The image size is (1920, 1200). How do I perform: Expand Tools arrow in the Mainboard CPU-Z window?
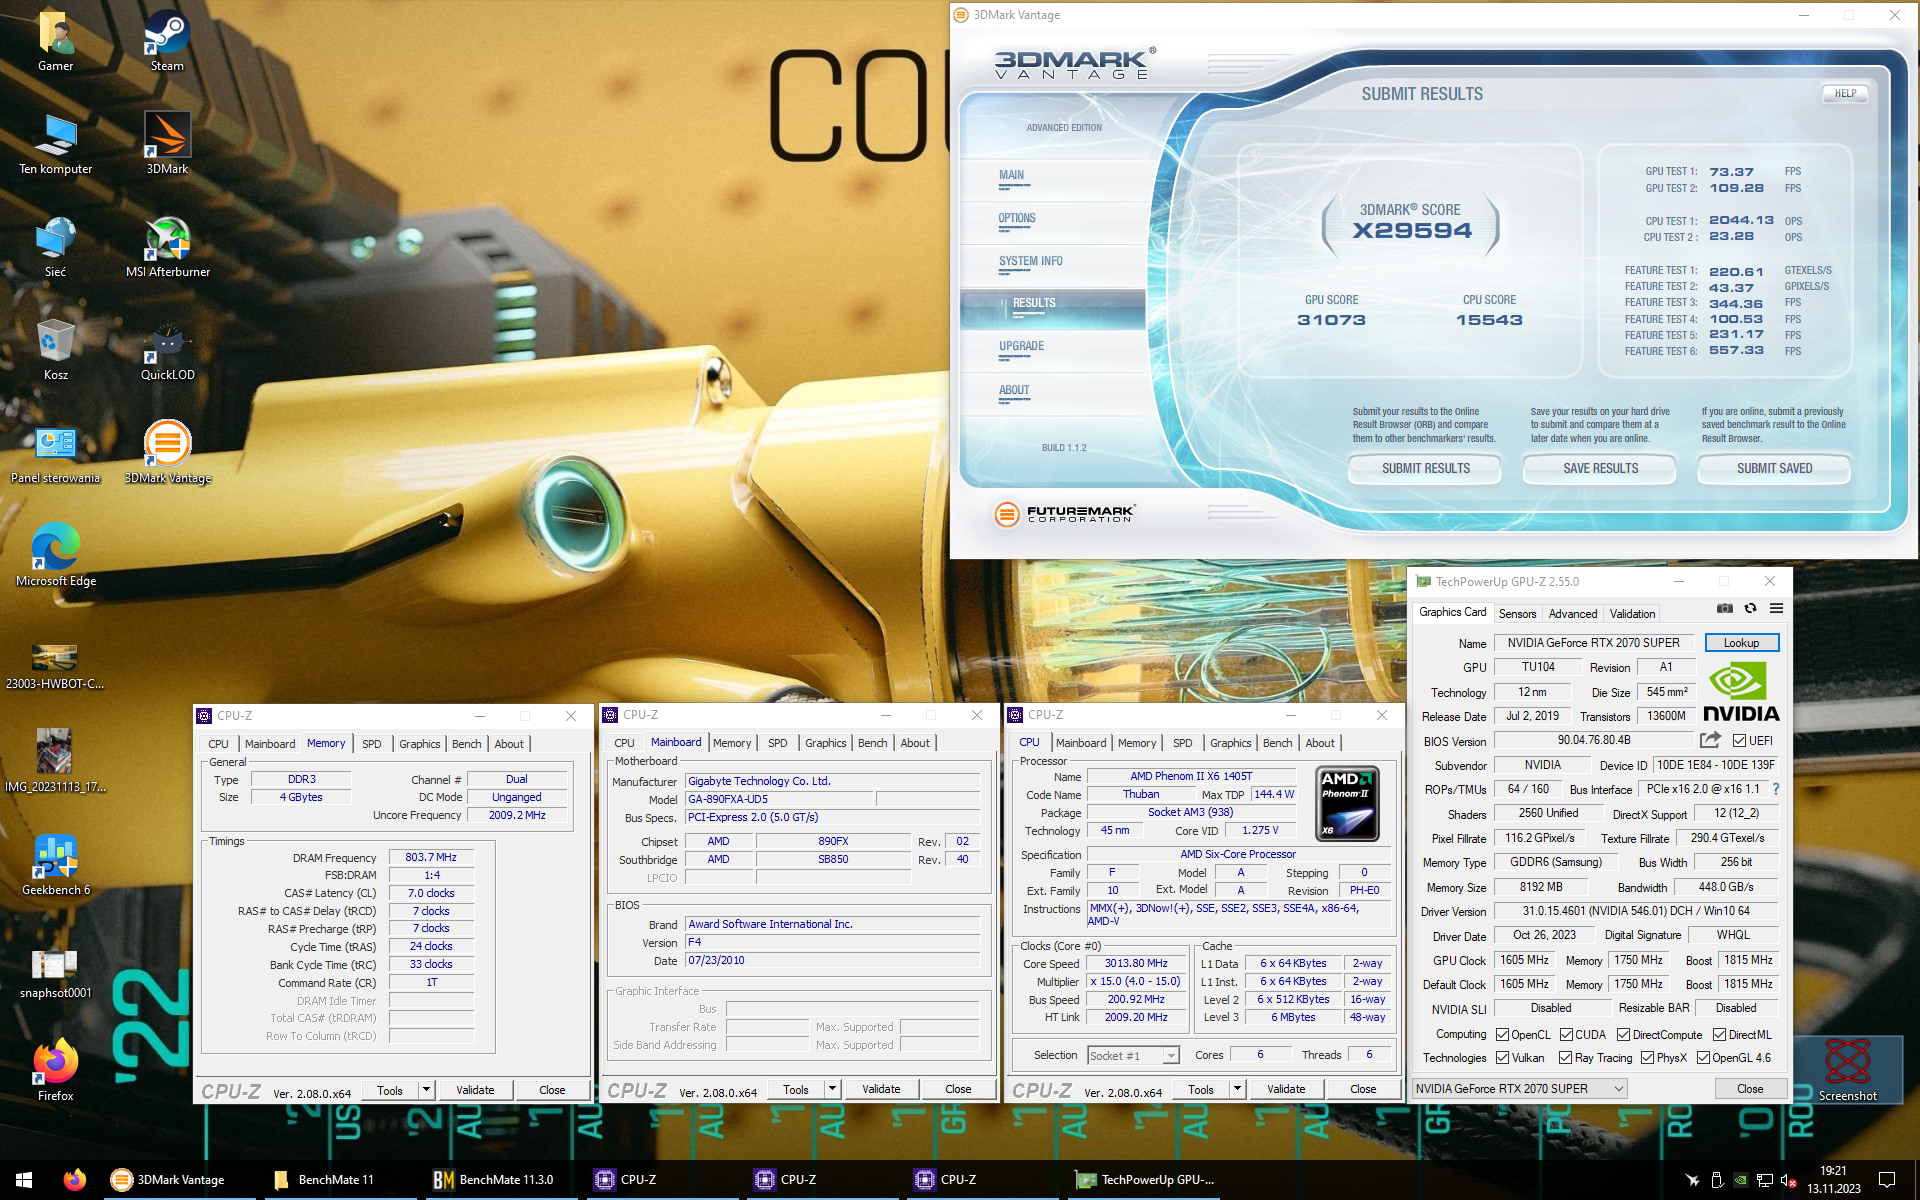(832, 1089)
